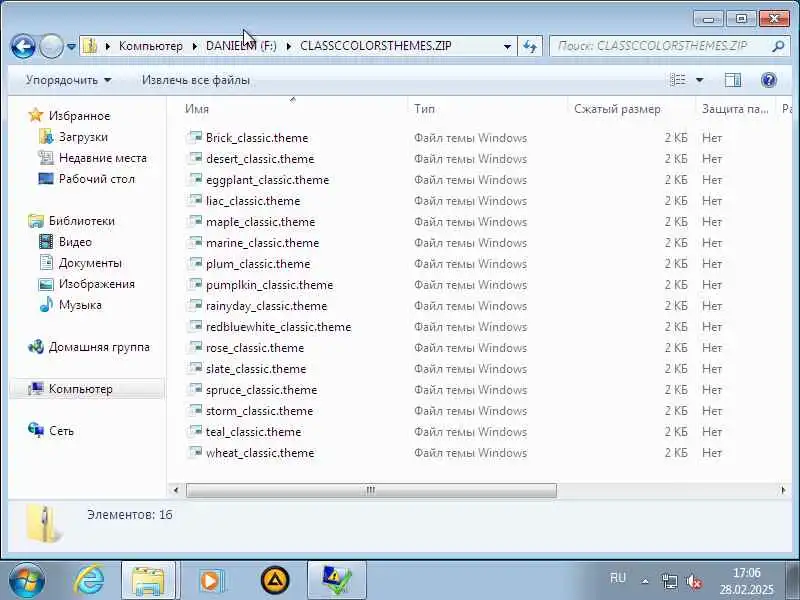Open the Документы library

[x=90, y=263]
